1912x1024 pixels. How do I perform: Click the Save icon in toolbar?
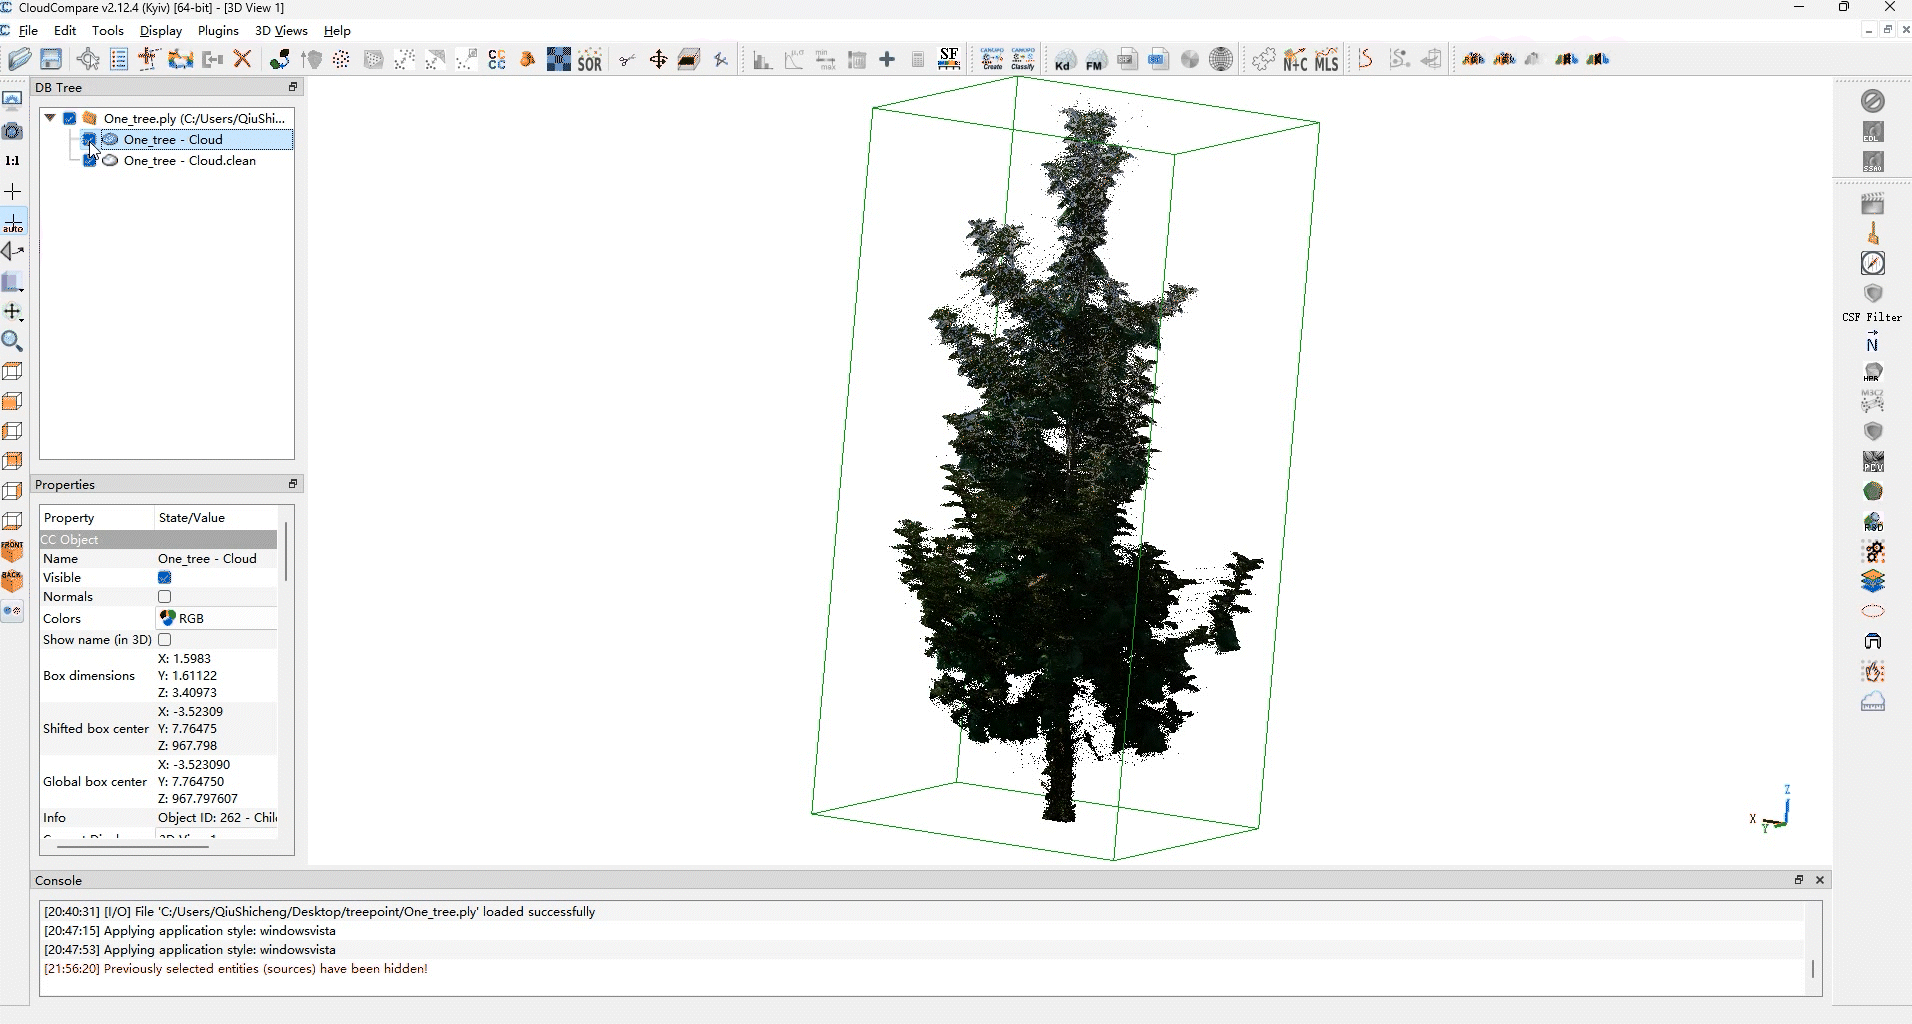(x=51, y=60)
